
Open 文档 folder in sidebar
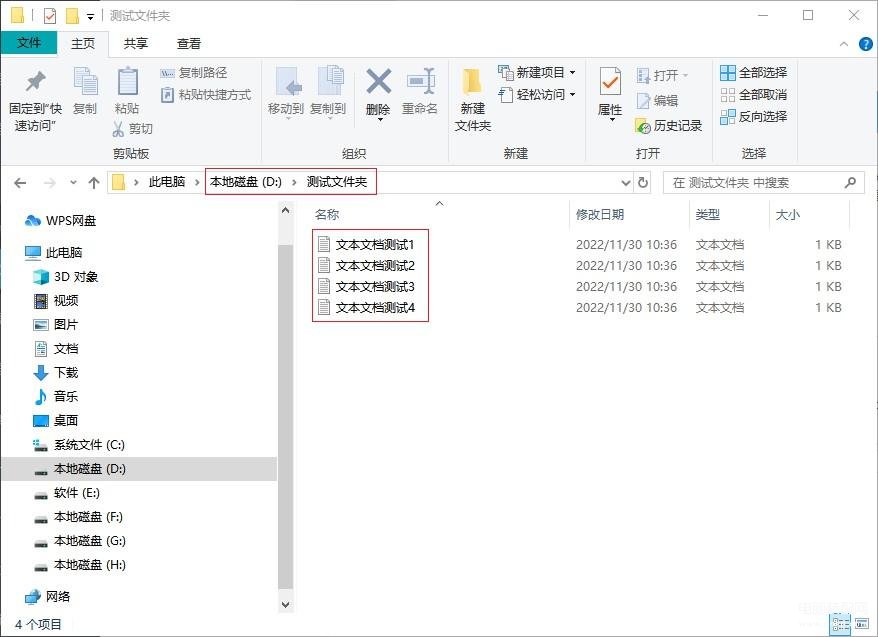point(56,349)
